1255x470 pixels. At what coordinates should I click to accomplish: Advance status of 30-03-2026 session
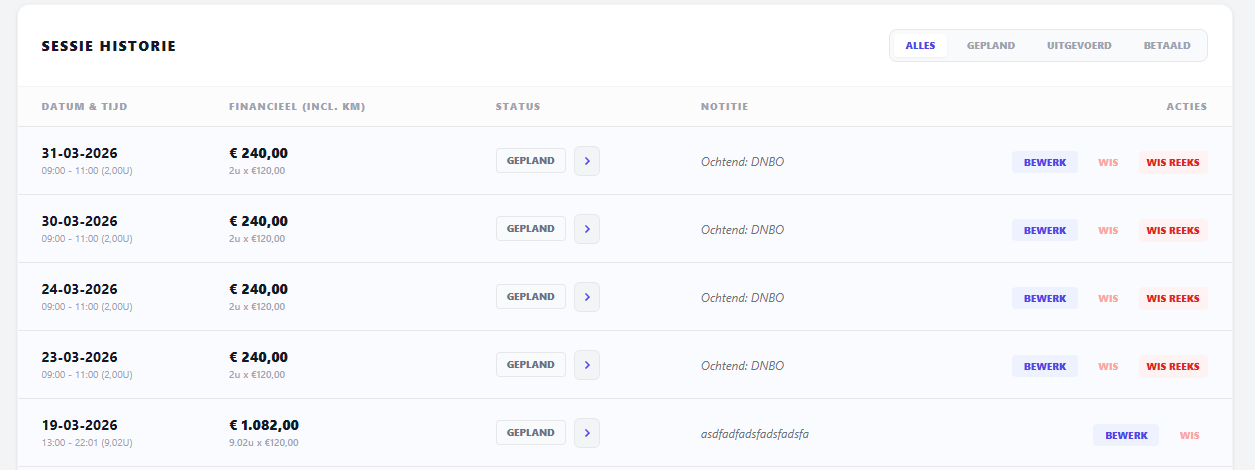587,229
